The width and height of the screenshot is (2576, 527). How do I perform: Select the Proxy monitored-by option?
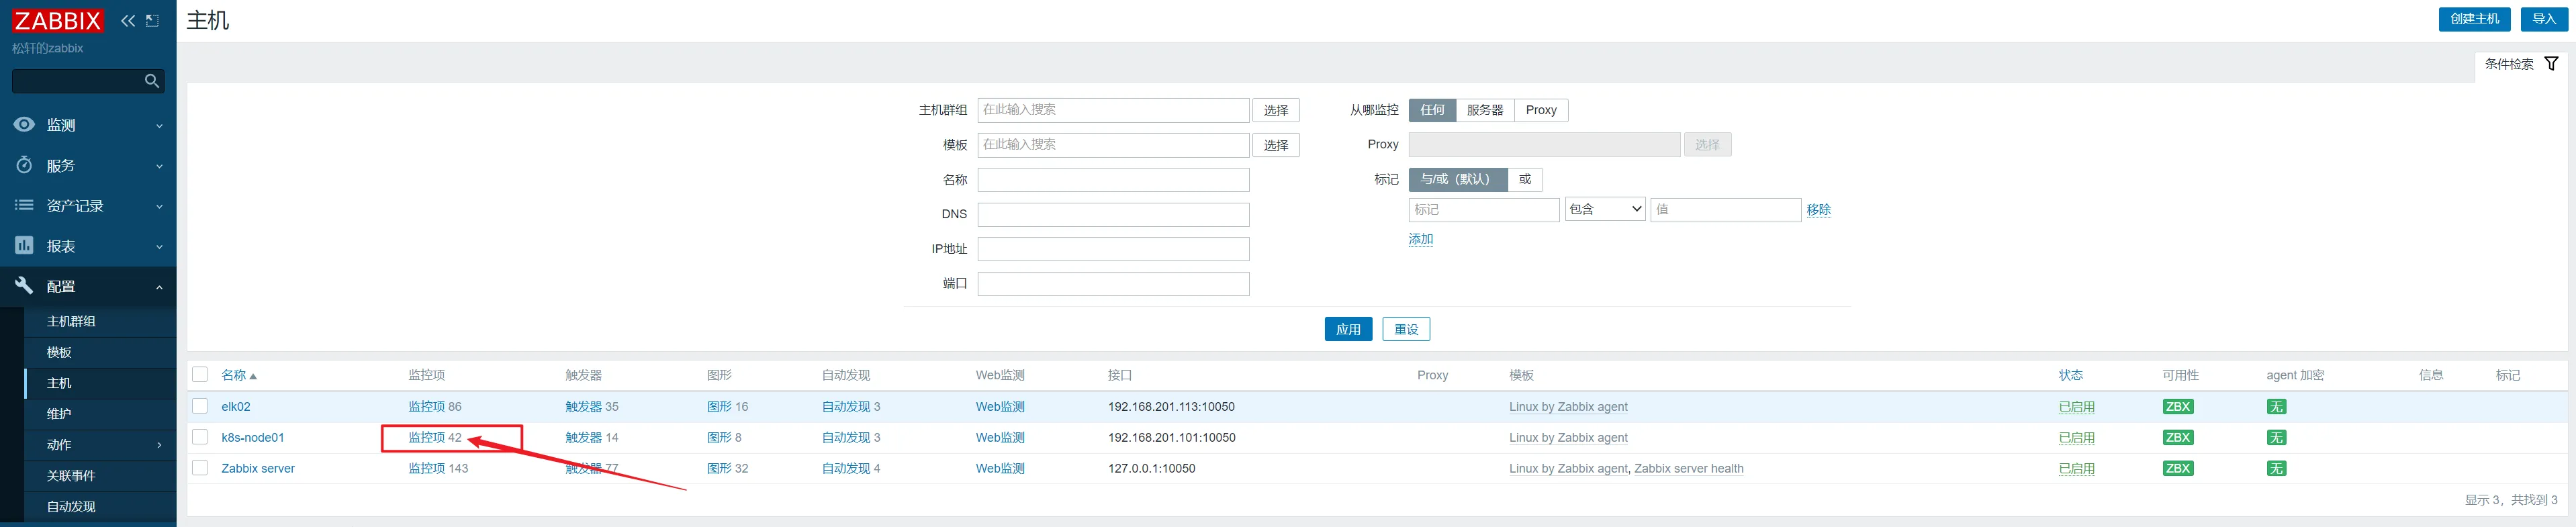pyautogui.click(x=1540, y=110)
